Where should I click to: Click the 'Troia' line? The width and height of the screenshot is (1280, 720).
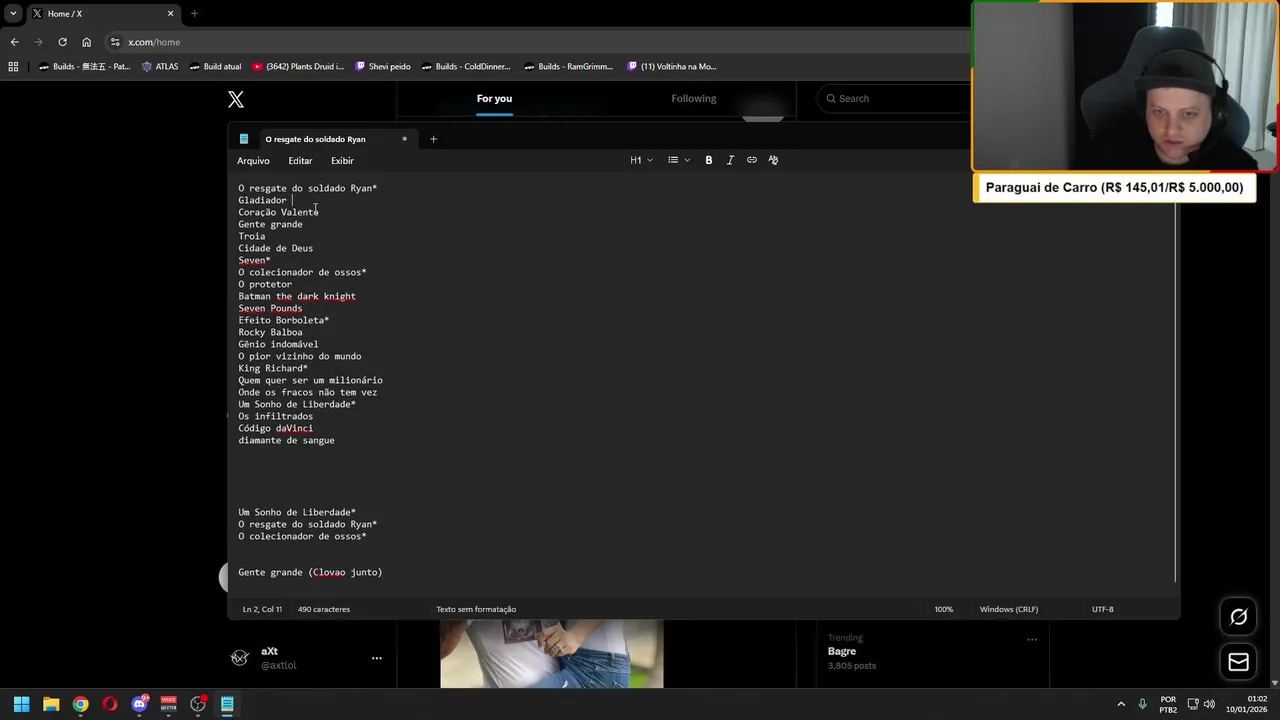tap(251, 236)
